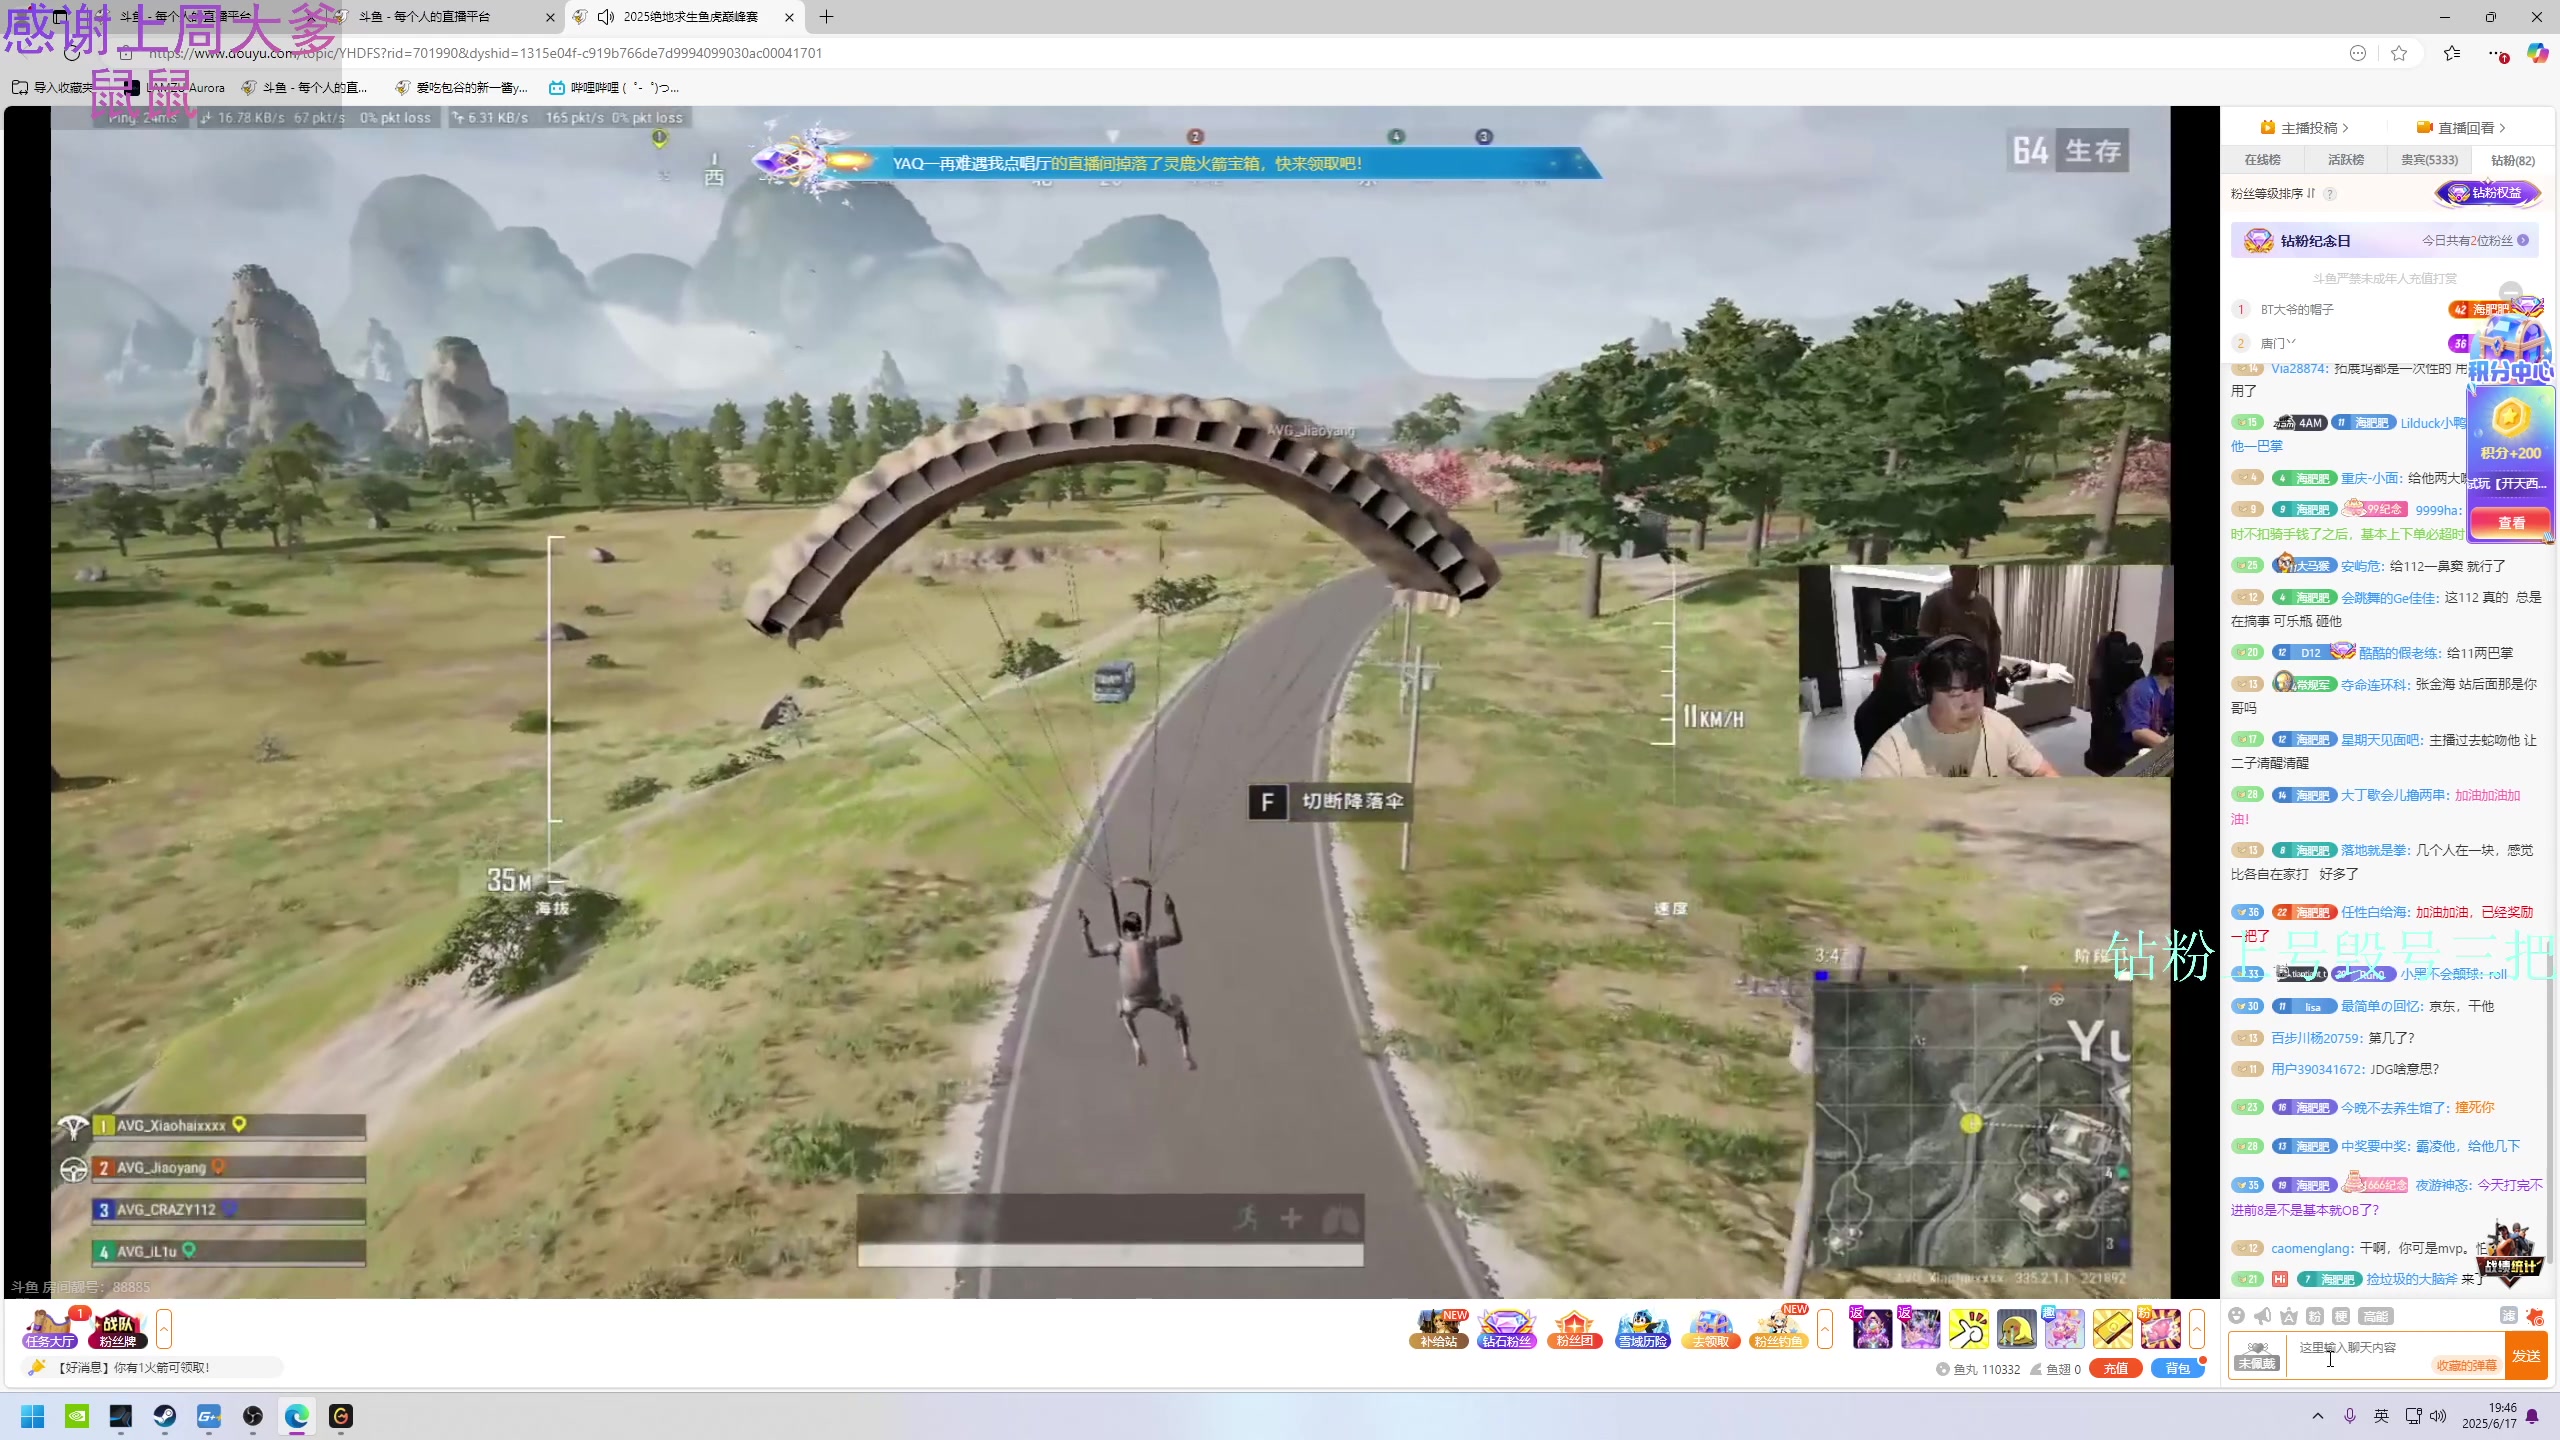Switch to 在线榜 tab
This screenshot has width=2560, height=1440.
click(2262, 160)
